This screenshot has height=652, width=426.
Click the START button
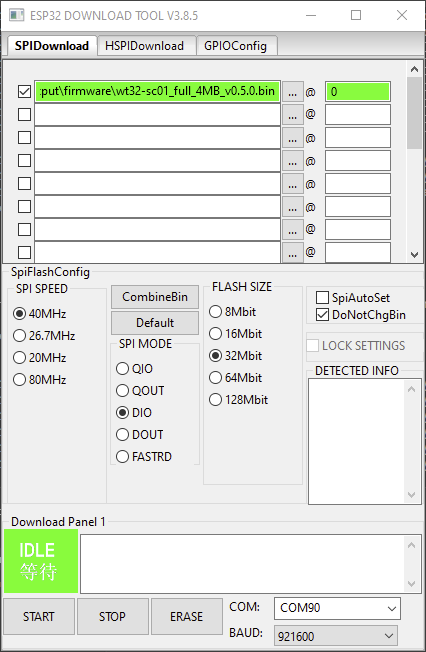(x=39, y=616)
